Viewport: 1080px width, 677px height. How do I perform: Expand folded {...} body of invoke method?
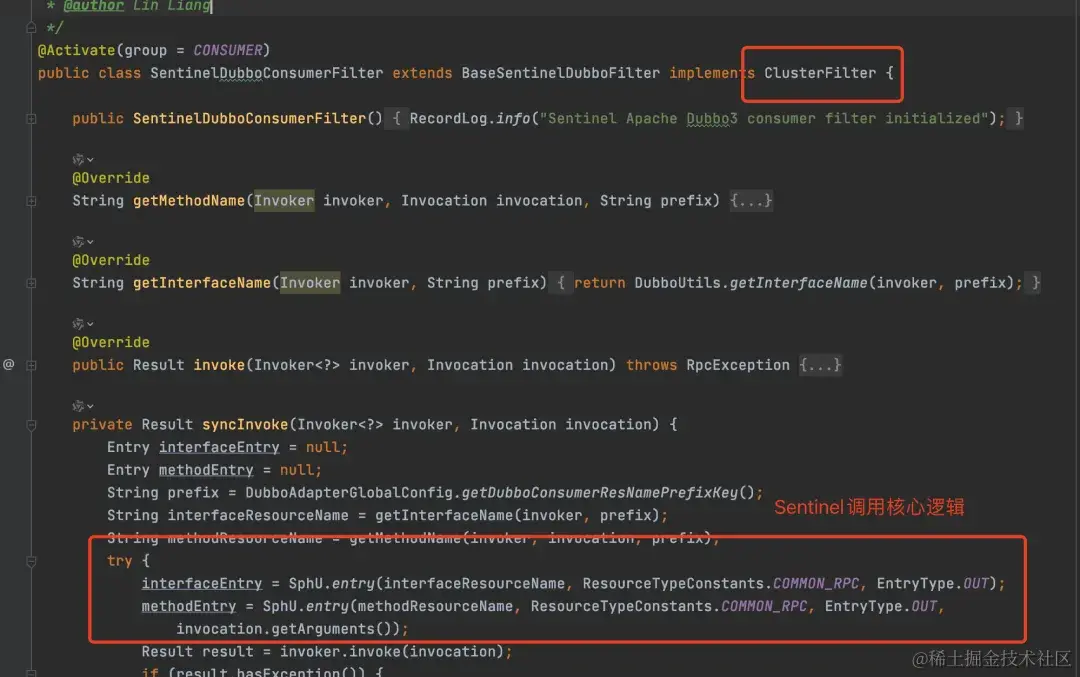coord(820,365)
